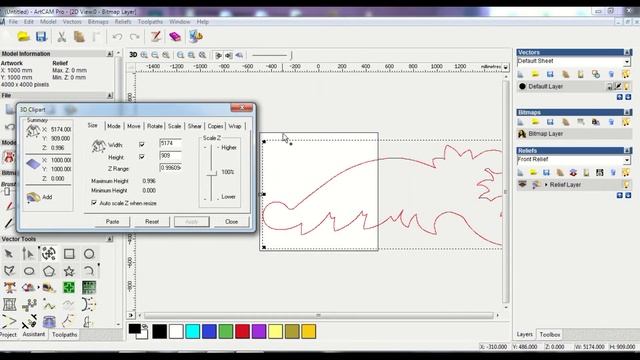The width and height of the screenshot is (640, 360).
Task: Toggle all vector layers visibility lightbulb
Action: [x=626, y=74]
